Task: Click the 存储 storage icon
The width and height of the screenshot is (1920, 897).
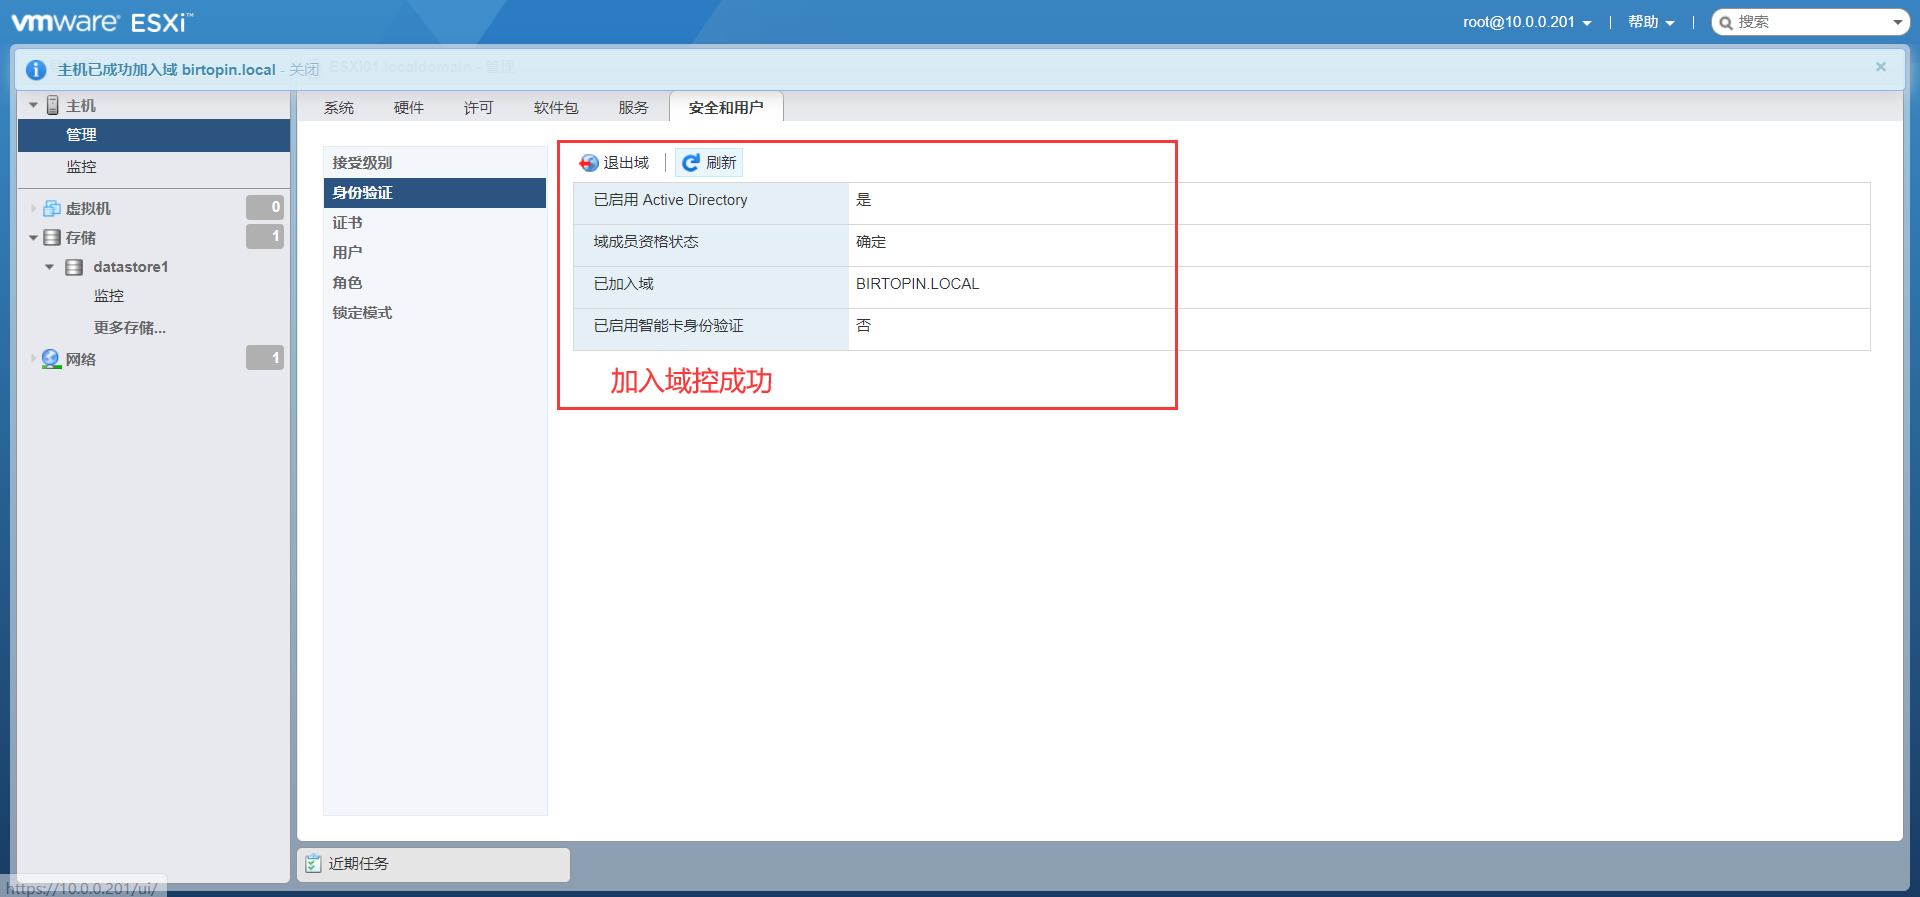Action: 52,238
